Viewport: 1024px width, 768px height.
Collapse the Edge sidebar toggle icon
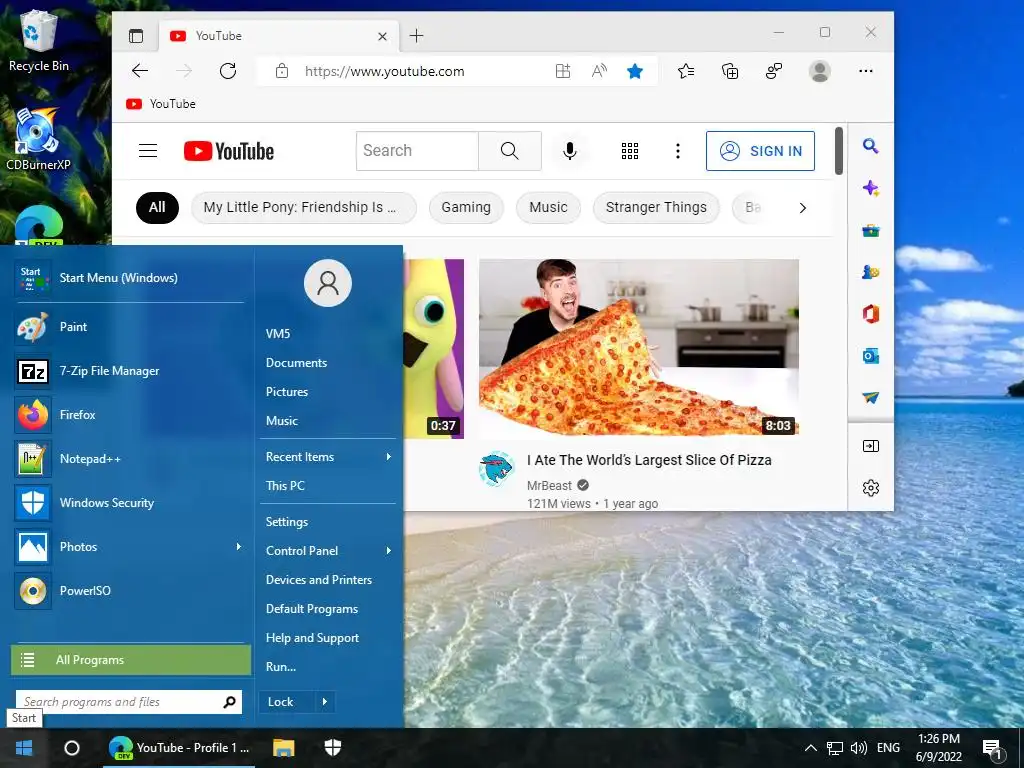871,446
